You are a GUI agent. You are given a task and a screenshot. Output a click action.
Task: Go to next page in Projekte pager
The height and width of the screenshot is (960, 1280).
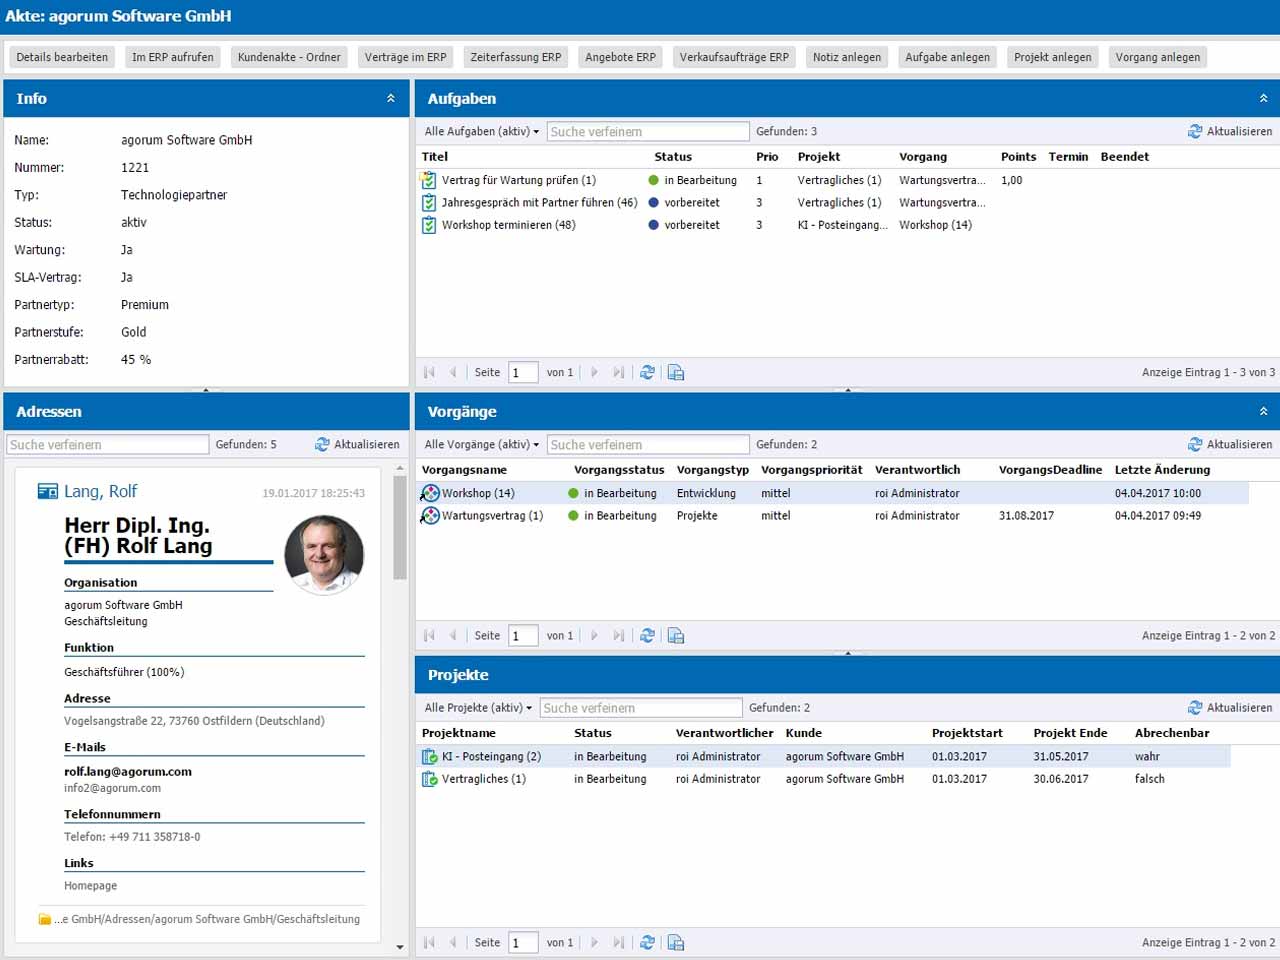[594, 942]
